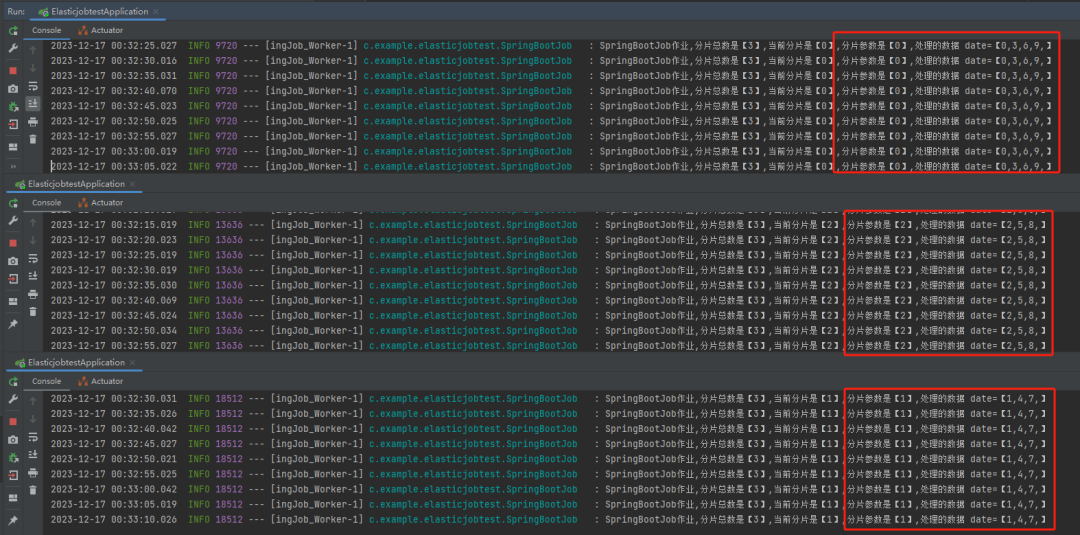This screenshot has width=1080, height=535.
Task: Open Actuator tab in PID 9720 panel
Action: 100,30
